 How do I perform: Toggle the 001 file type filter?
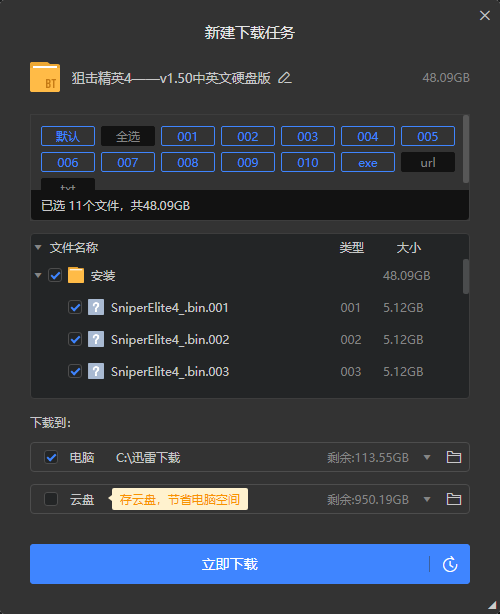click(188, 136)
